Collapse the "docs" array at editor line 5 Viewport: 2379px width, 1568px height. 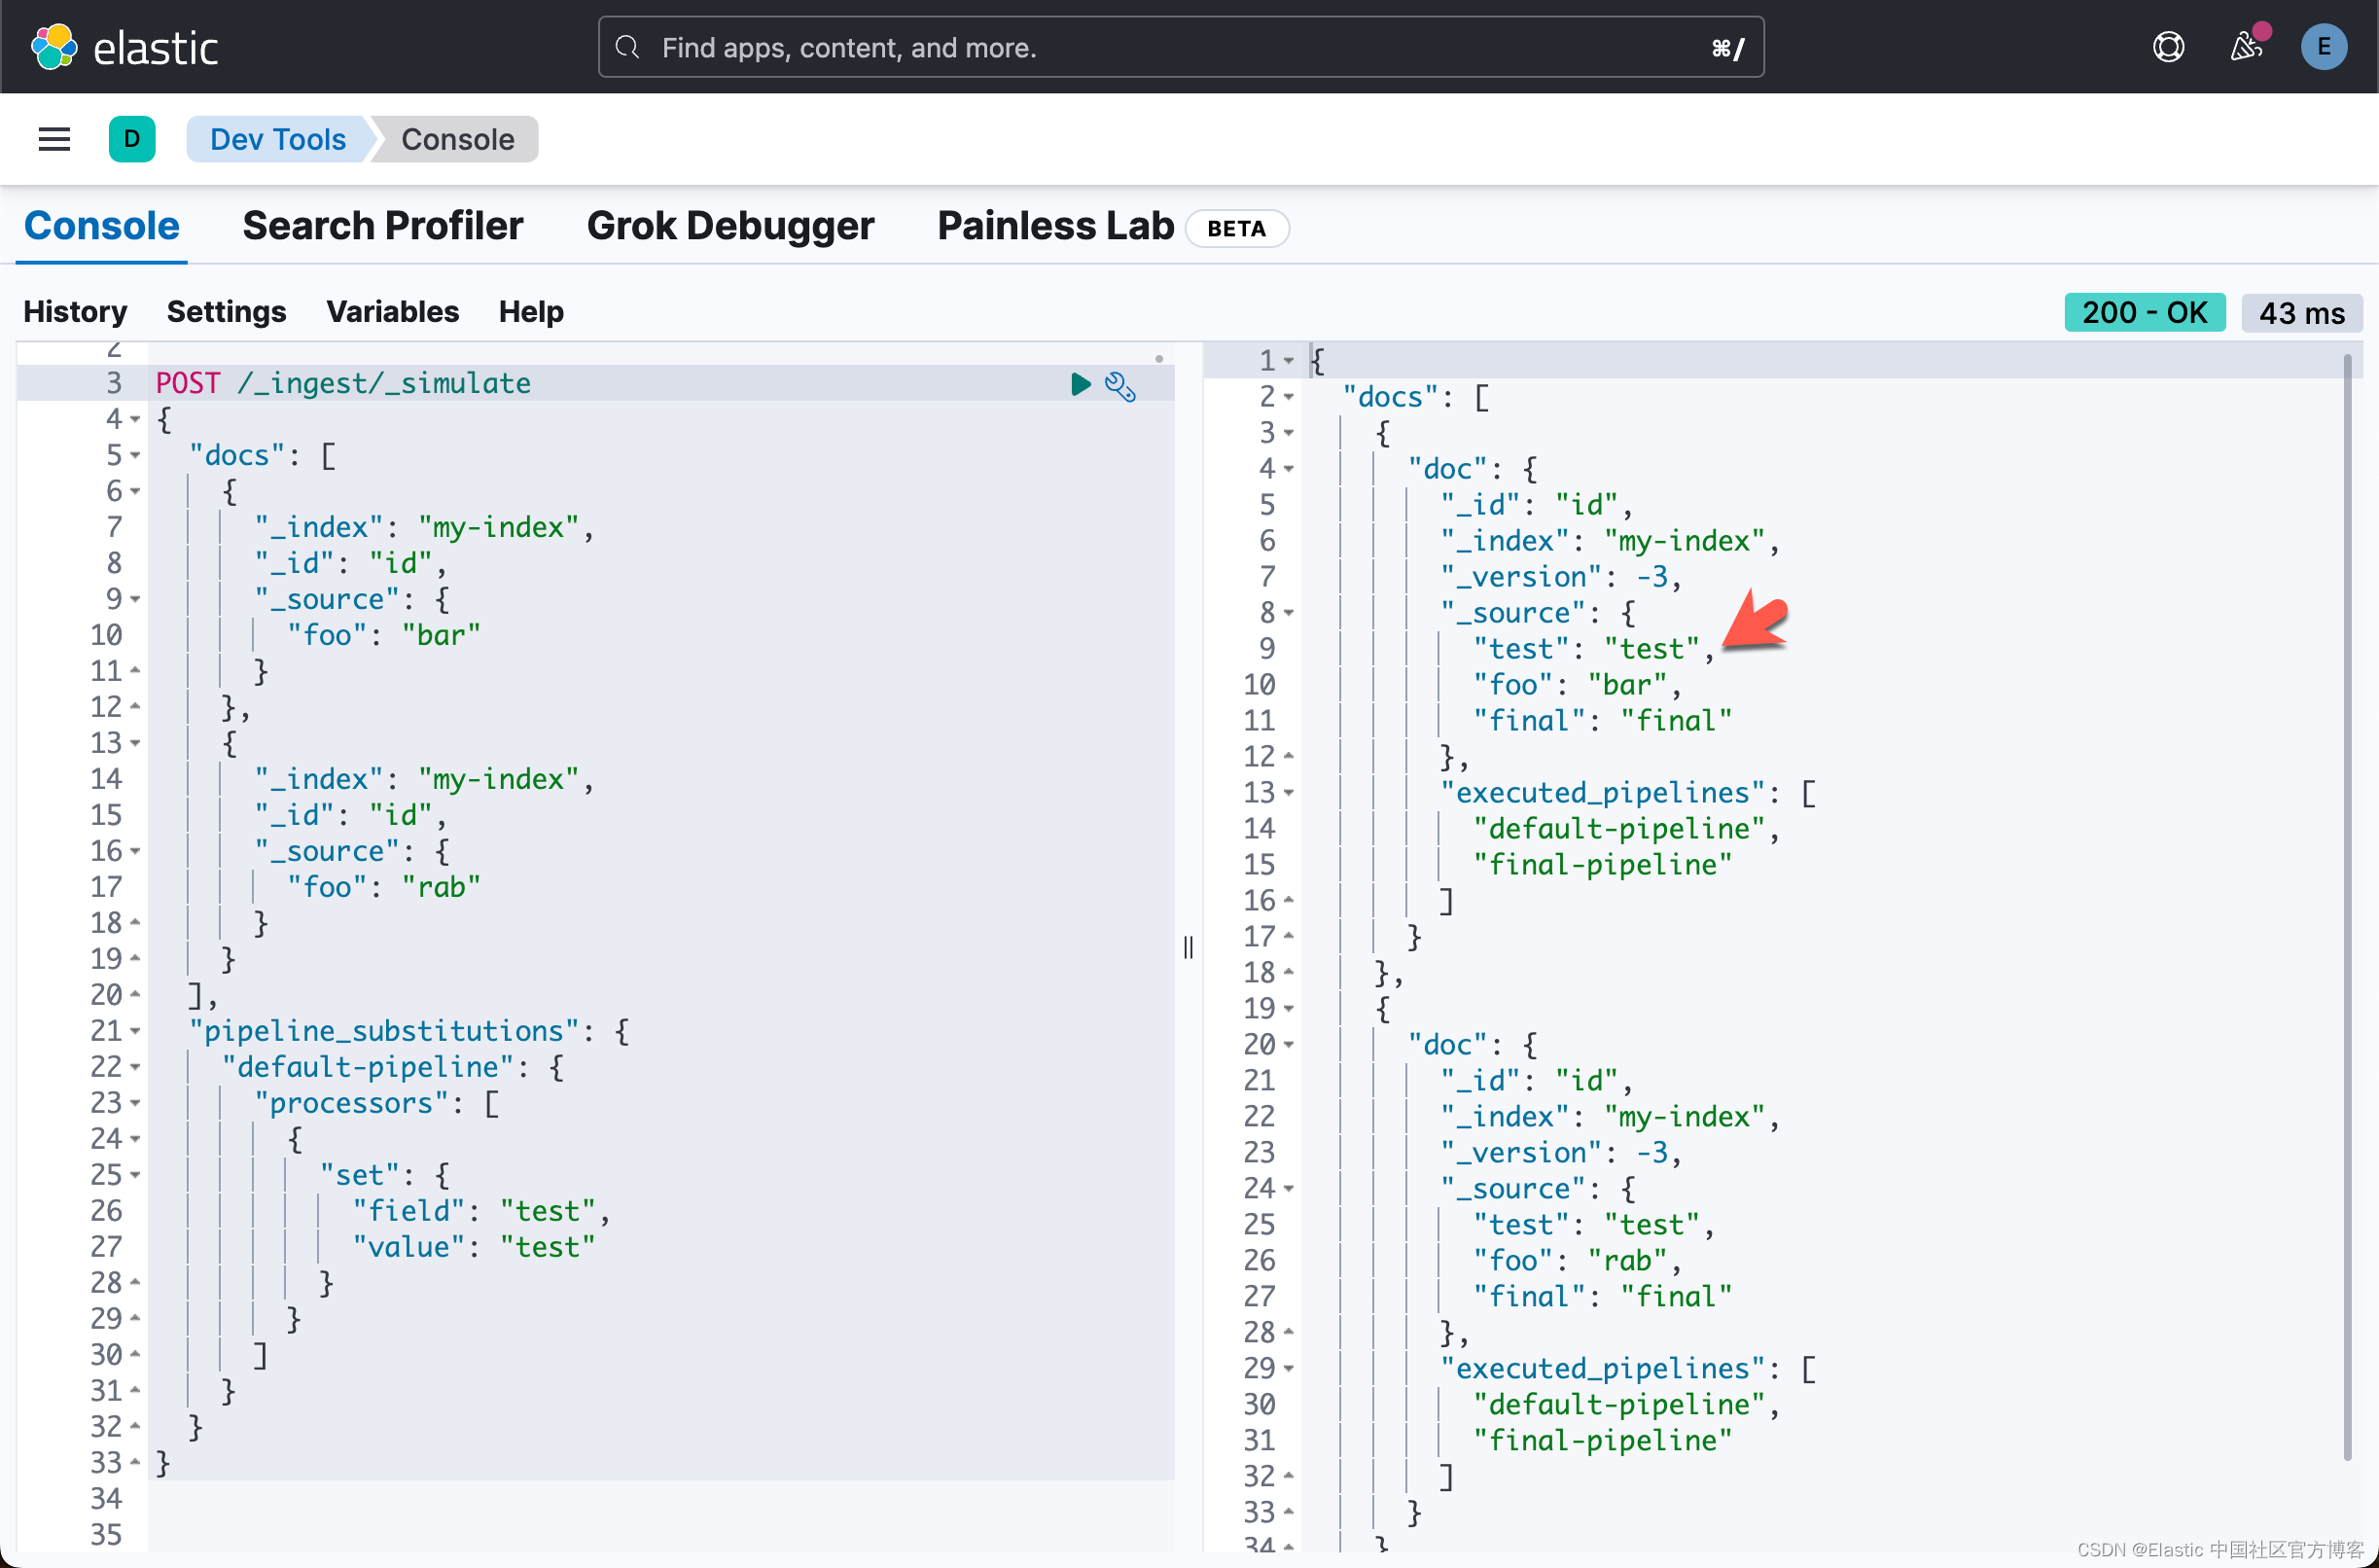click(x=135, y=456)
